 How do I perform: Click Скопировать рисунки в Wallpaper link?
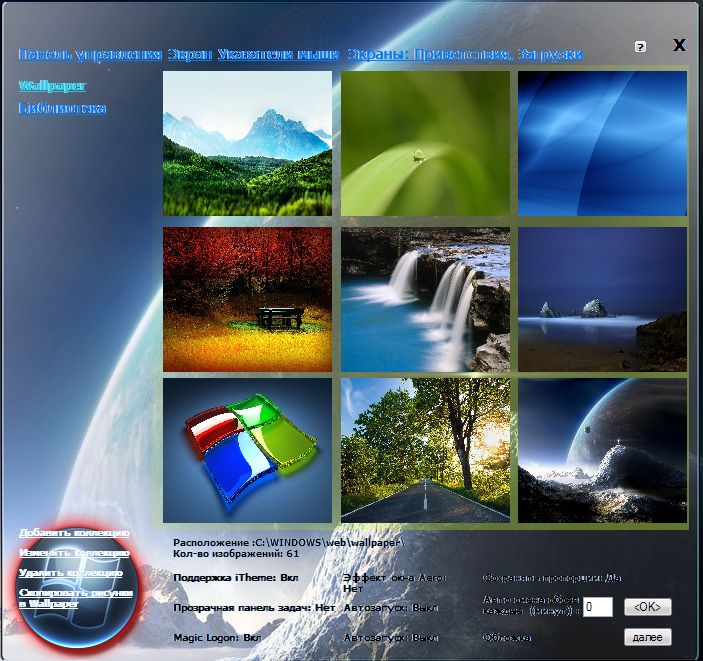(76, 598)
